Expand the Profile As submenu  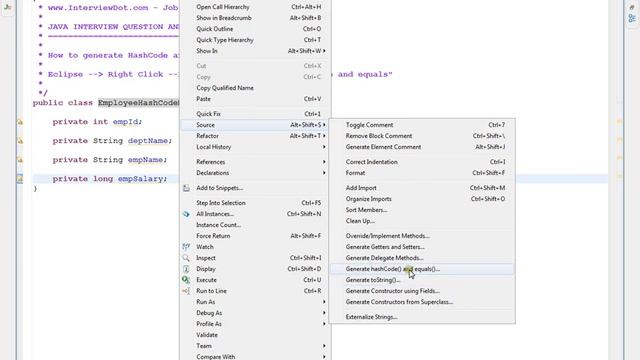click(324, 324)
